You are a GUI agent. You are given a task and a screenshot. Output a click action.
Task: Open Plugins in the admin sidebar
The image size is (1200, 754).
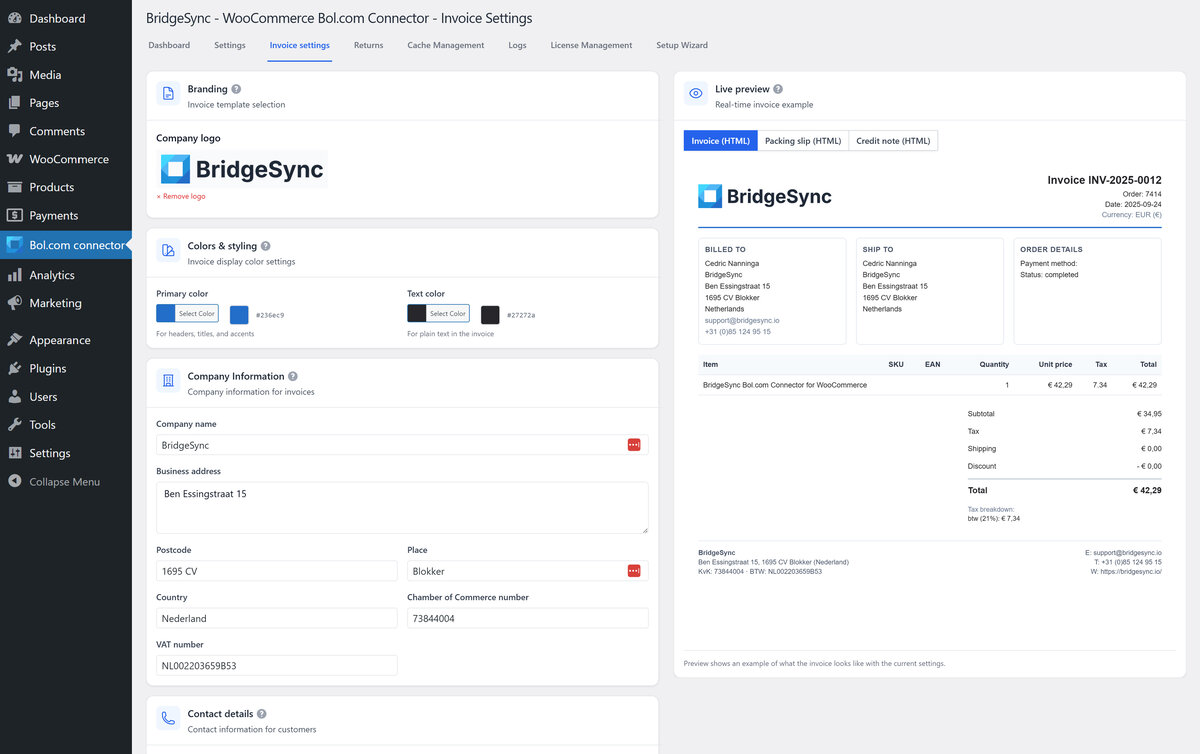(47, 368)
